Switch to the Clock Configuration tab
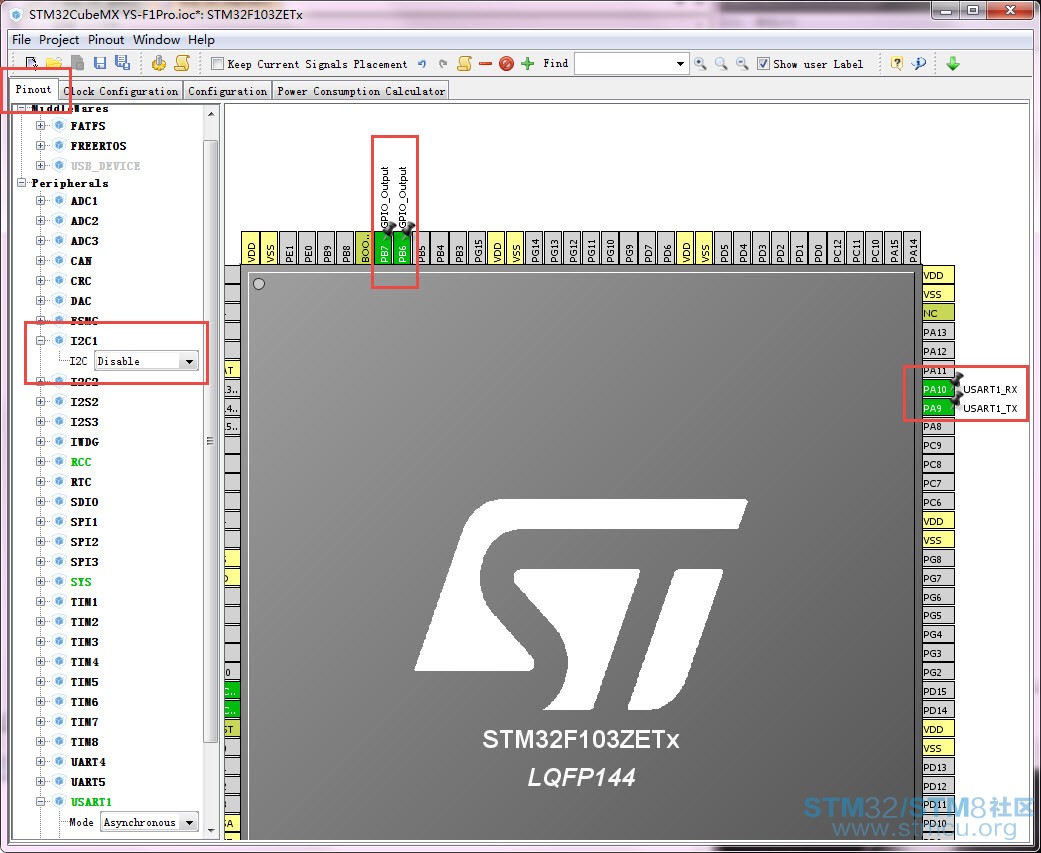This screenshot has width=1041, height=853. click(121, 91)
